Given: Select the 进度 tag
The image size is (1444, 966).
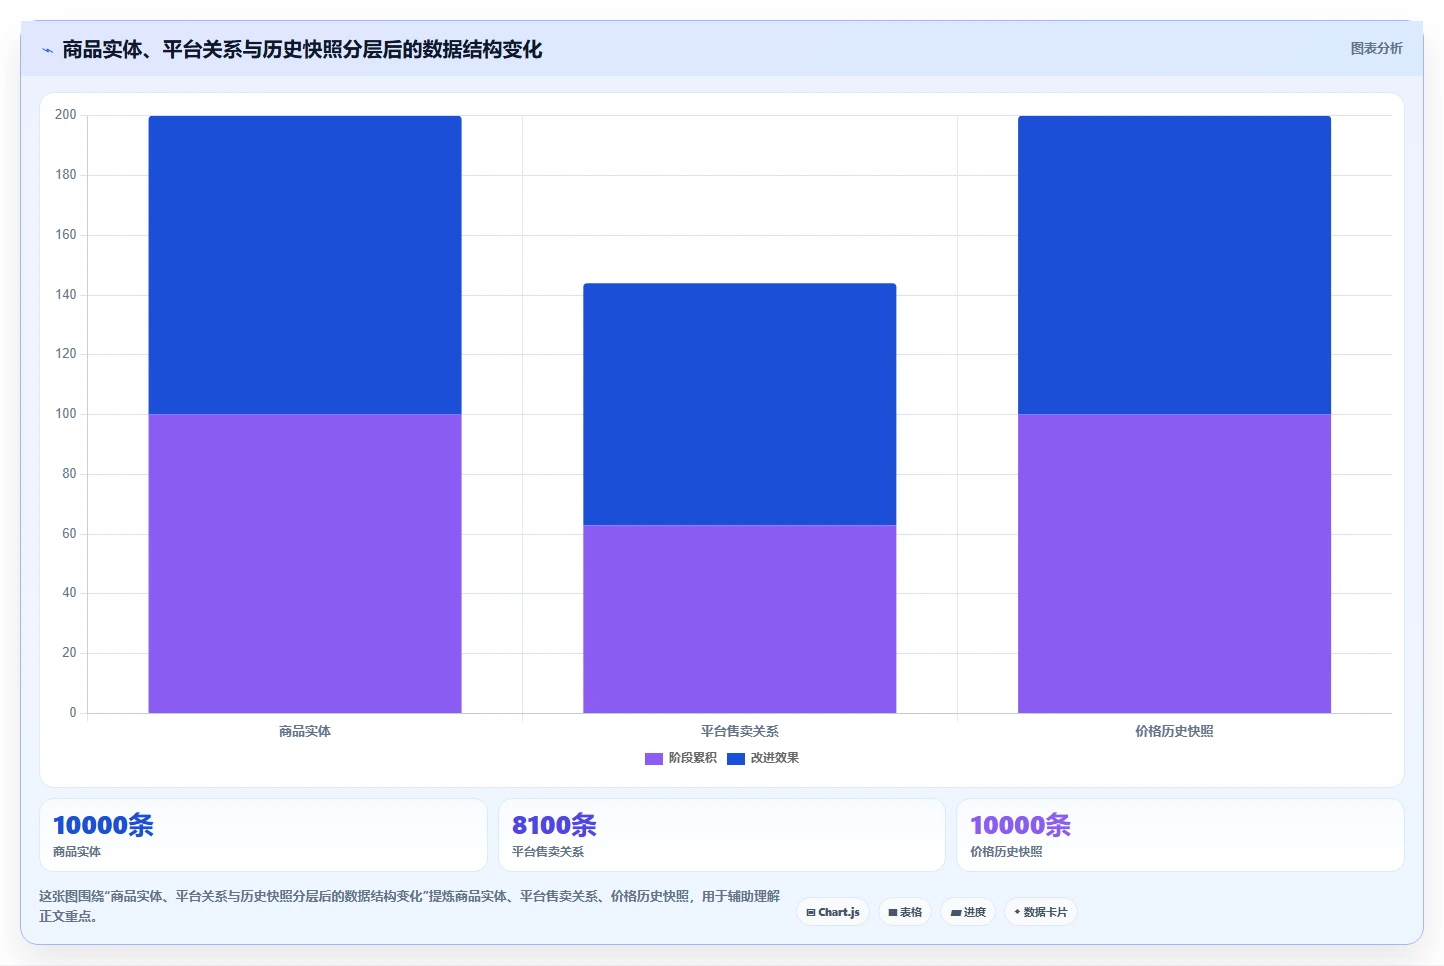Looking at the screenshot, I should coord(968,912).
